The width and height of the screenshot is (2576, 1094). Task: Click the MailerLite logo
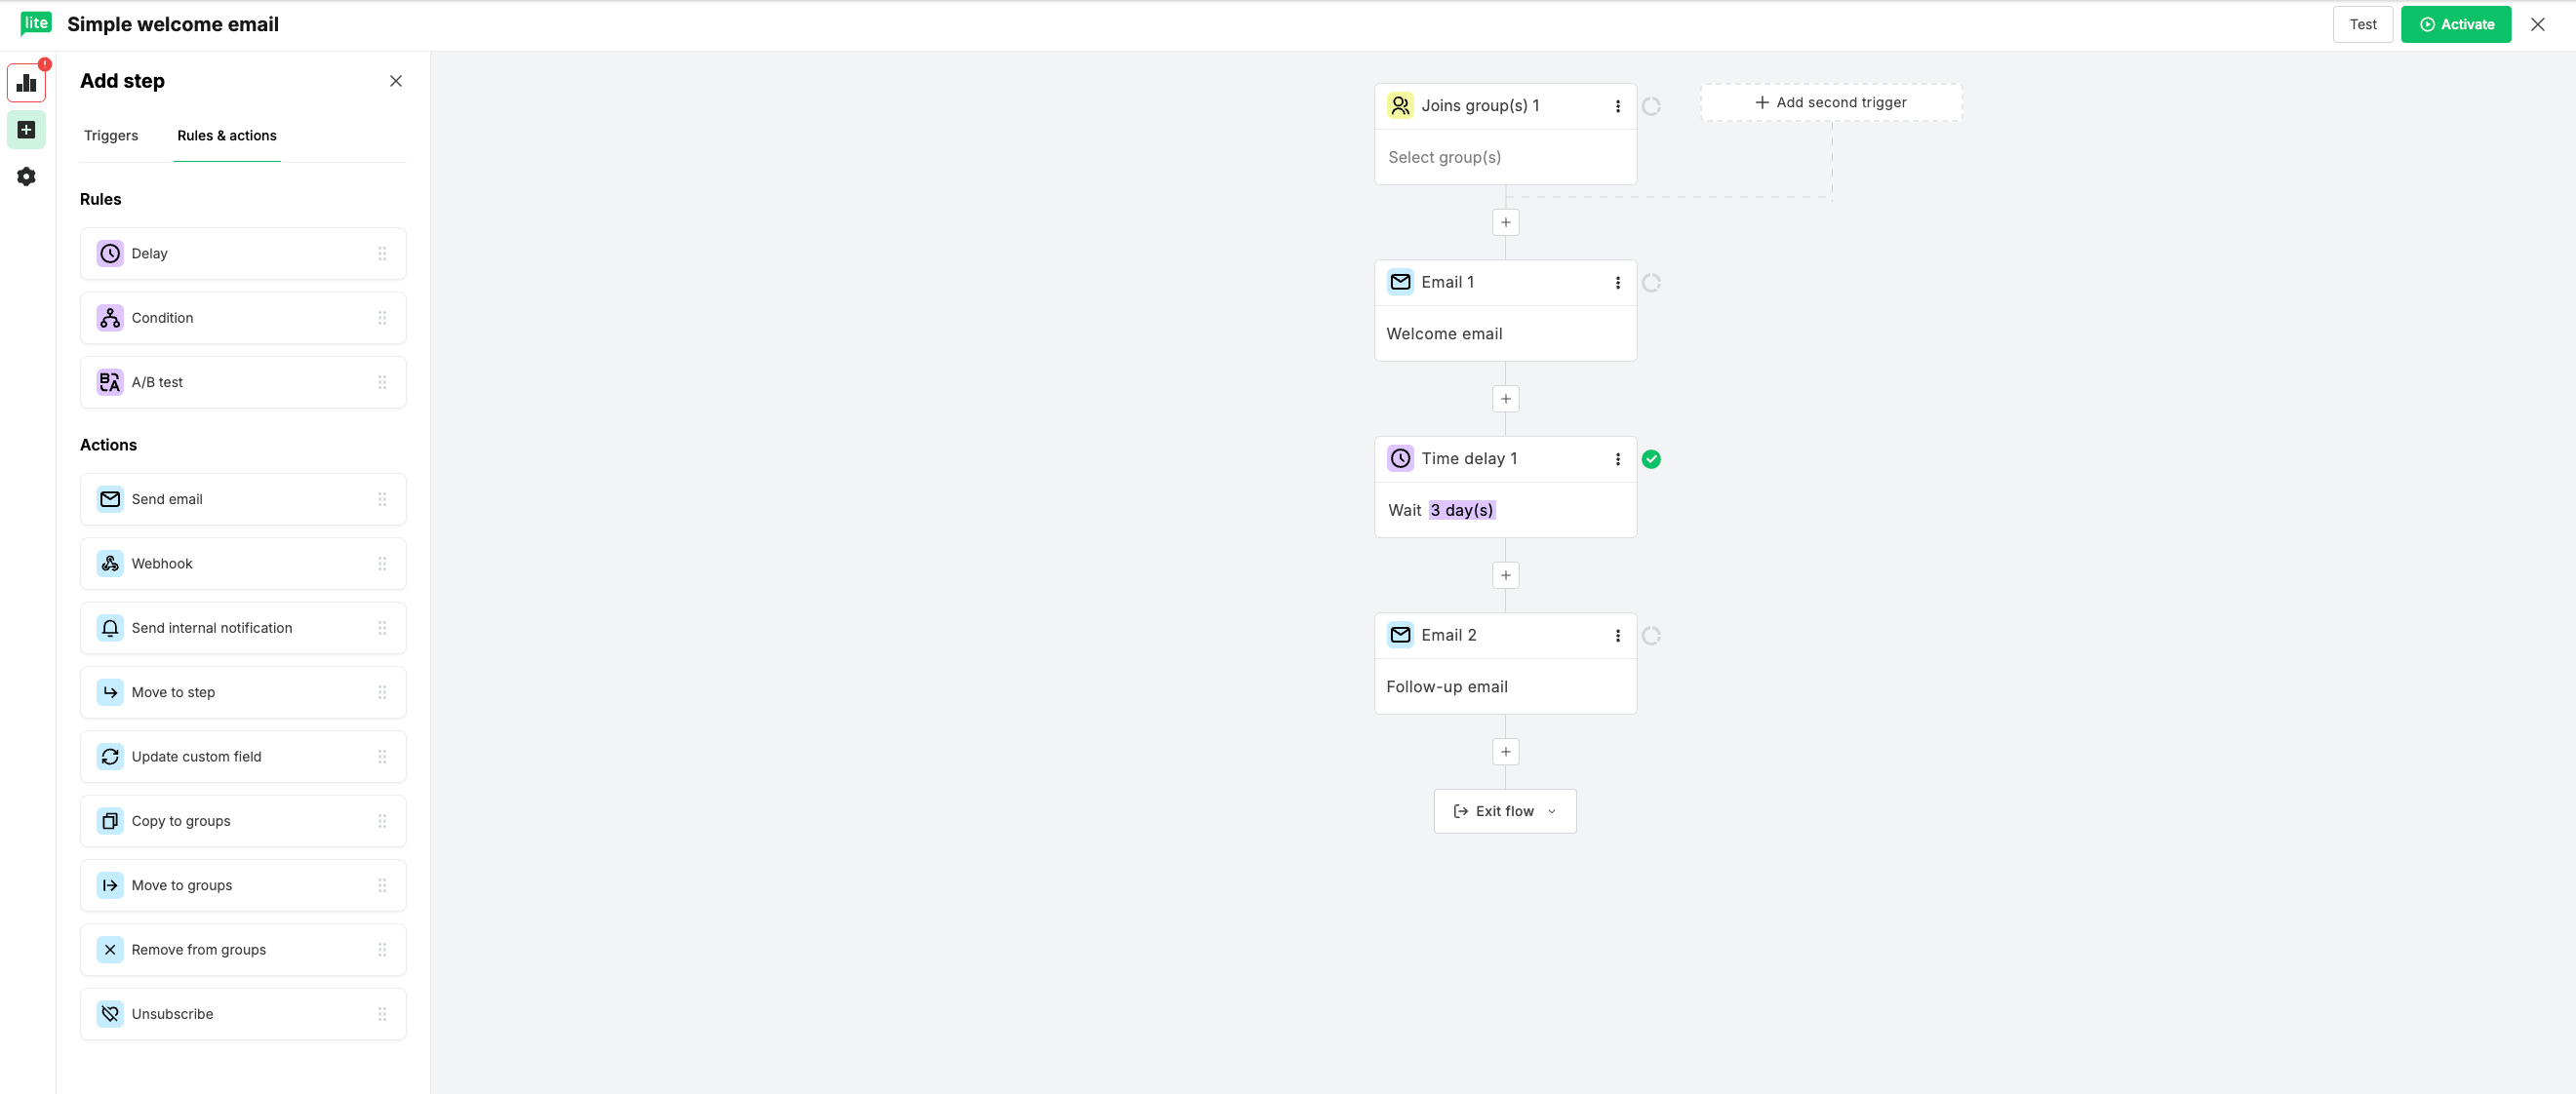pyautogui.click(x=36, y=24)
